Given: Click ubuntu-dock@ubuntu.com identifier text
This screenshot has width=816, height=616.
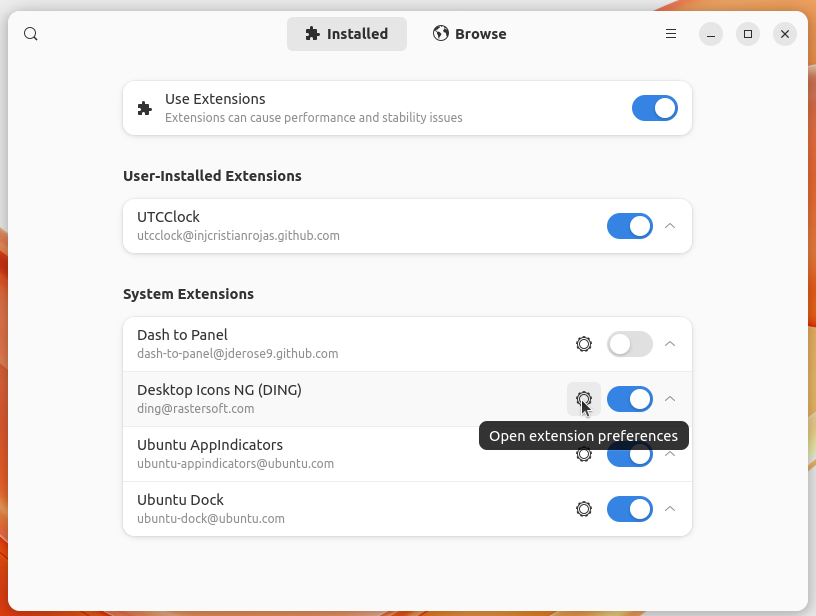Looking at the screenshot, I should click(x=211, y=519).
